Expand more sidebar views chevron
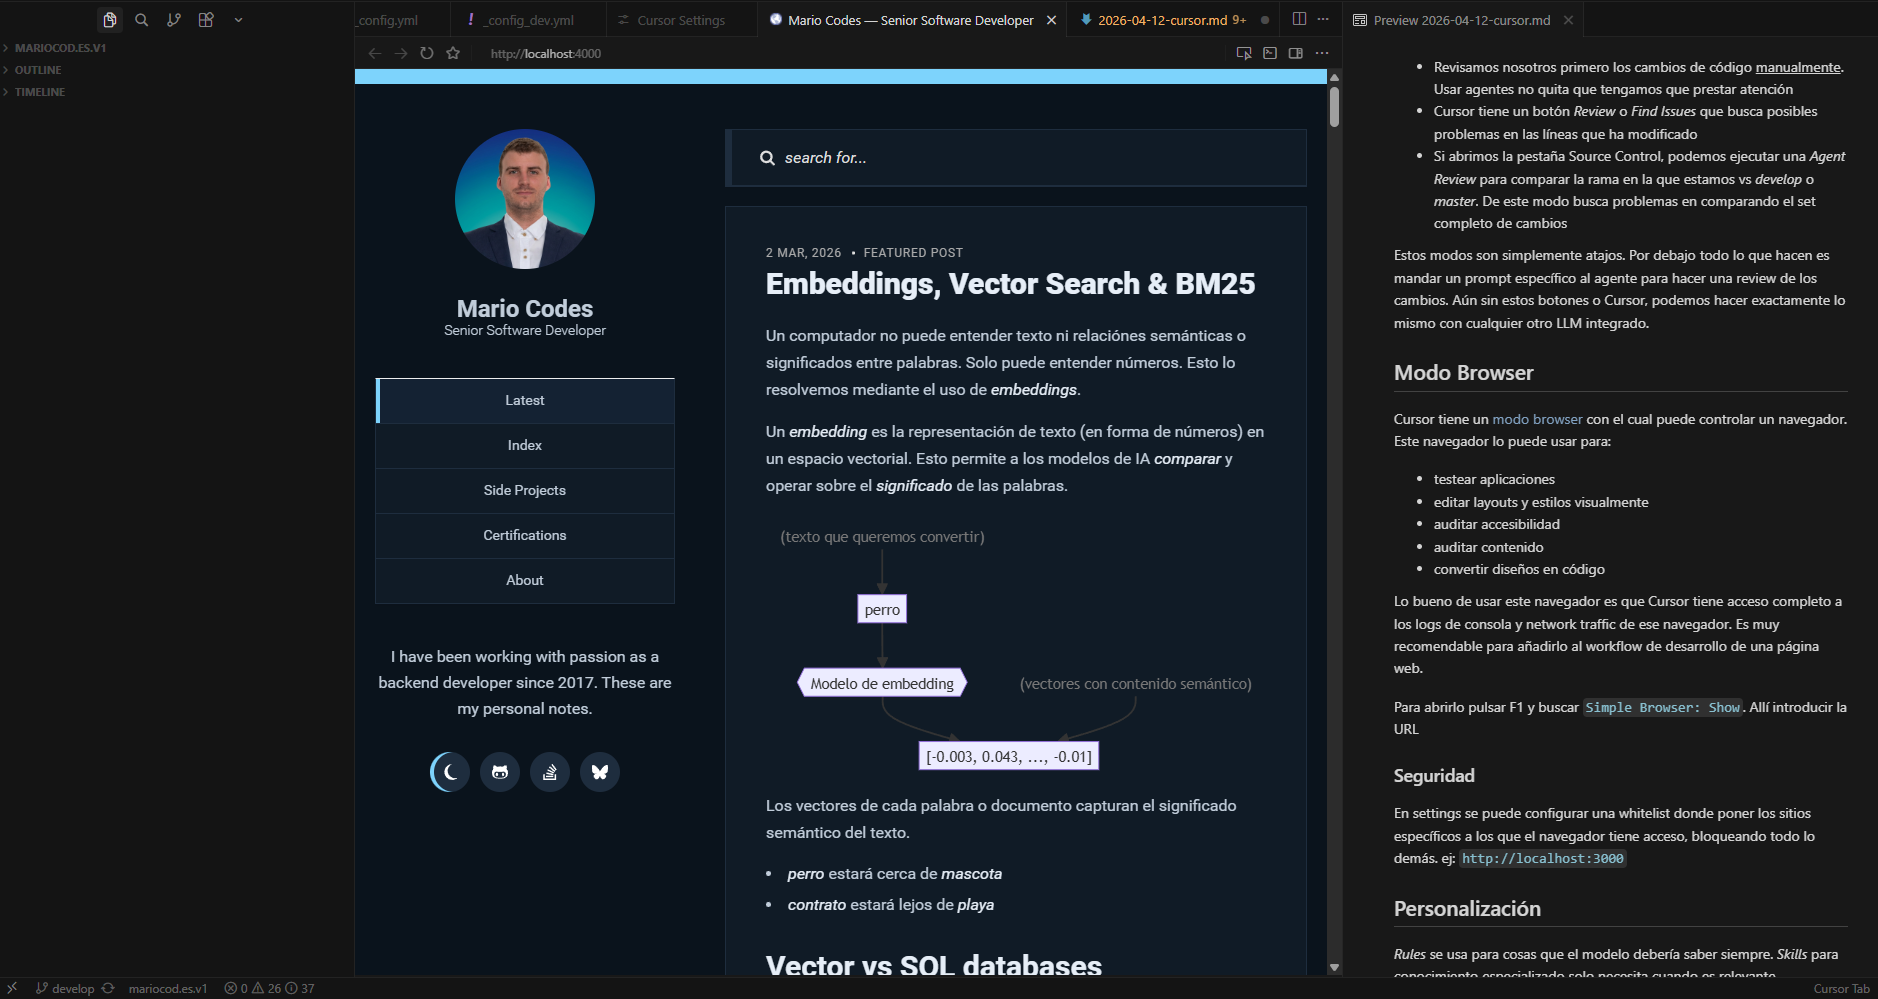The image size is (1878, 999). (x=238, y=20)
